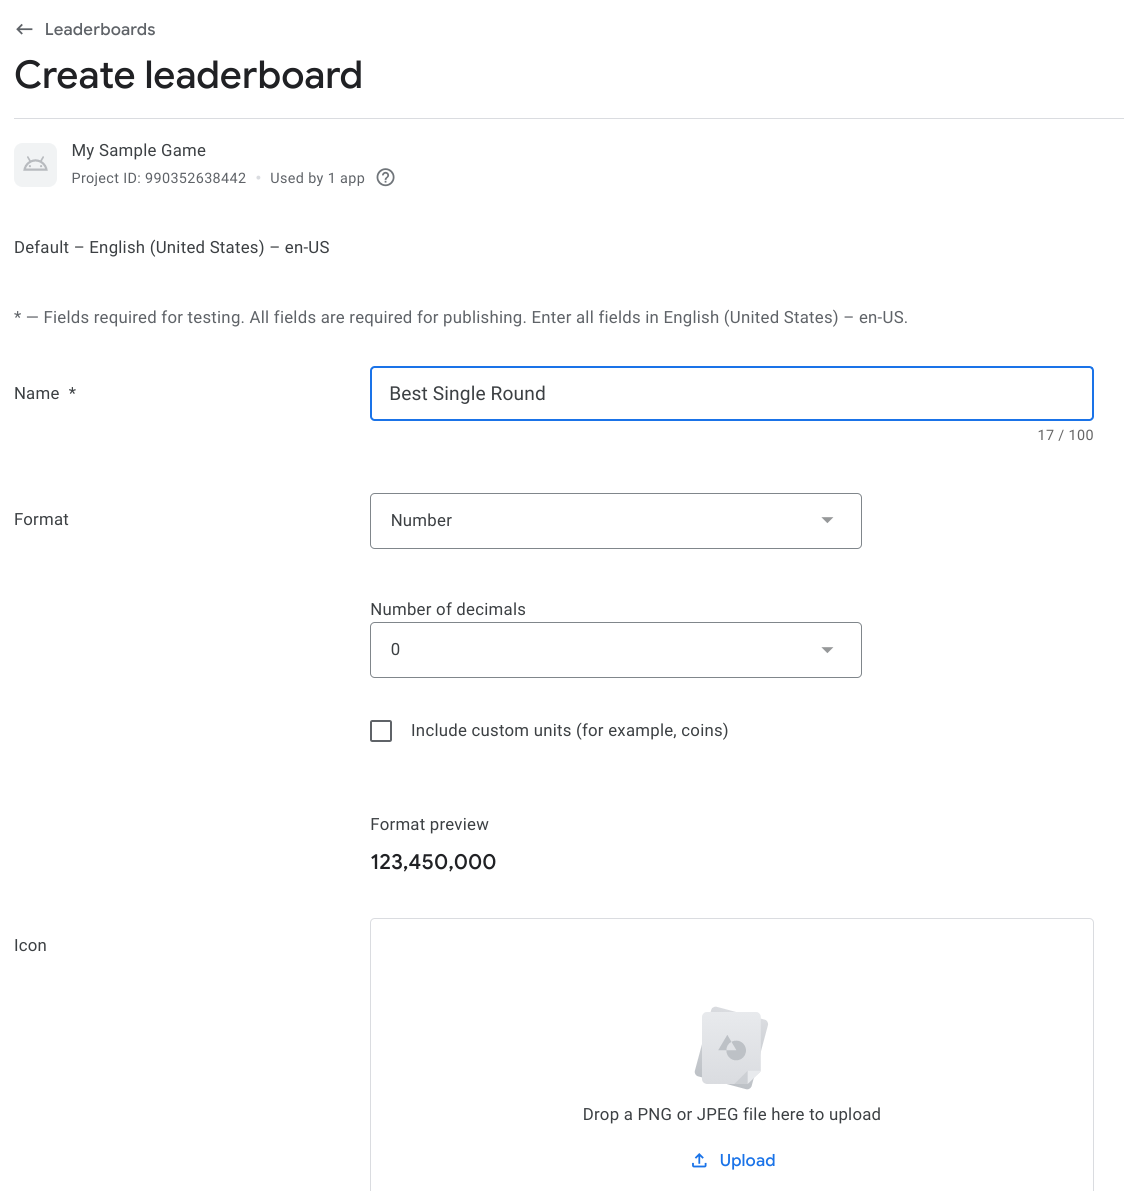Open the help tooltip beside Used by 1 app
This screenshot has width=1124, height=1191.
pyautogui.click(x=386, y=177)
